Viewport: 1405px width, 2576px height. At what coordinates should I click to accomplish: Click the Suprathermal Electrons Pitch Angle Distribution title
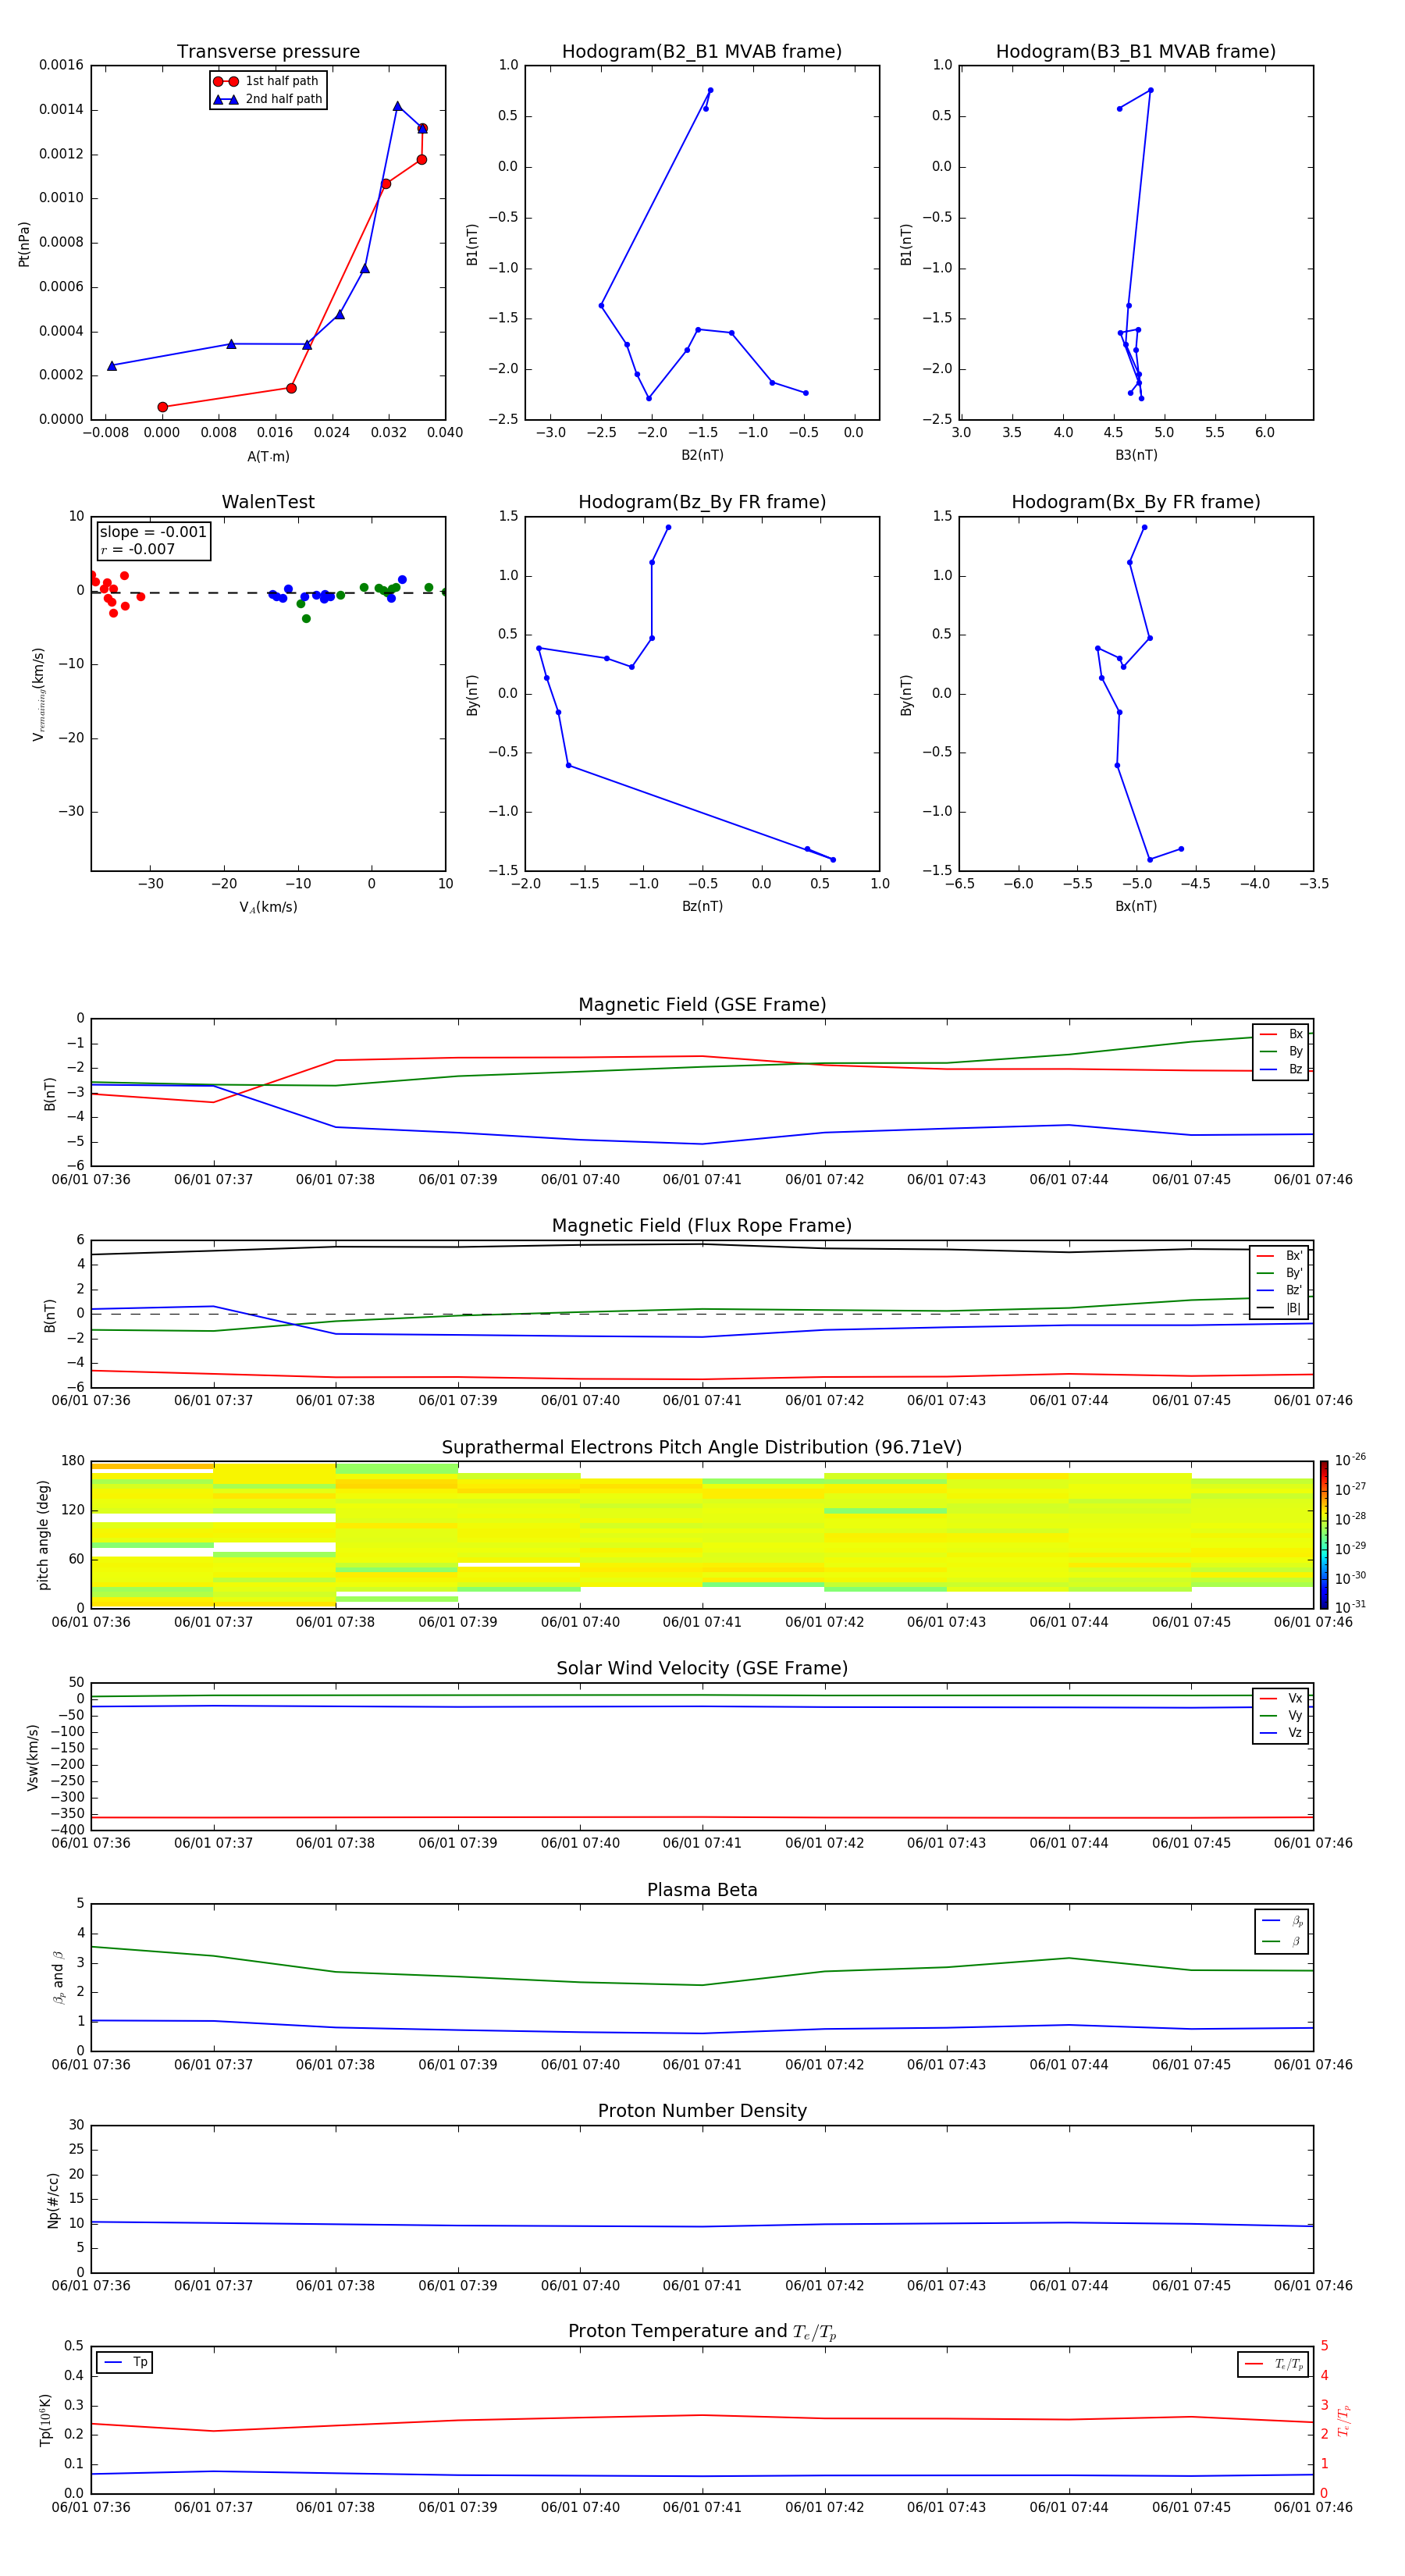tap(702, 1448)
